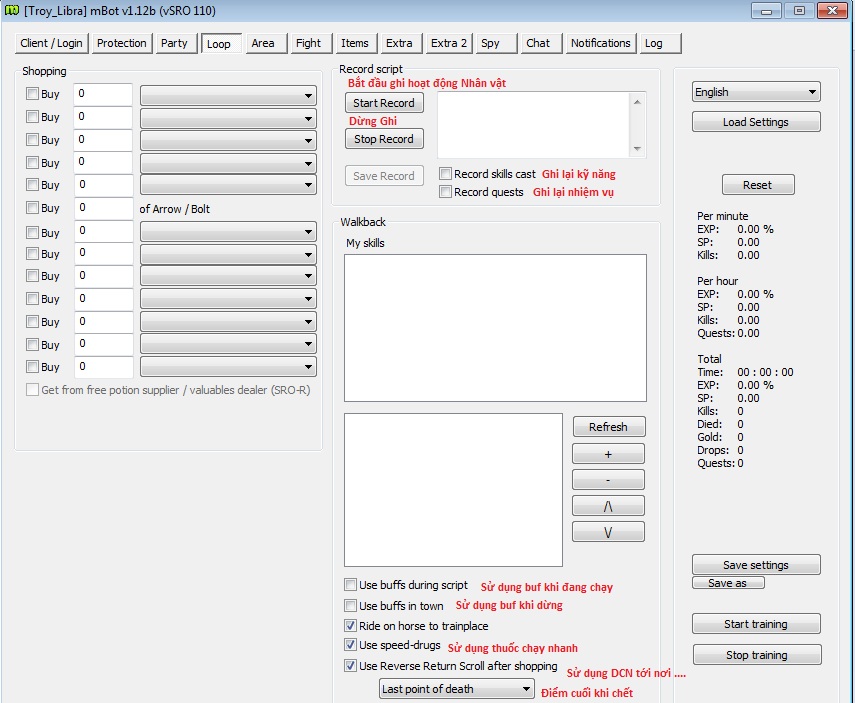
Task: Open the English language dropdown
Action: 756,92
